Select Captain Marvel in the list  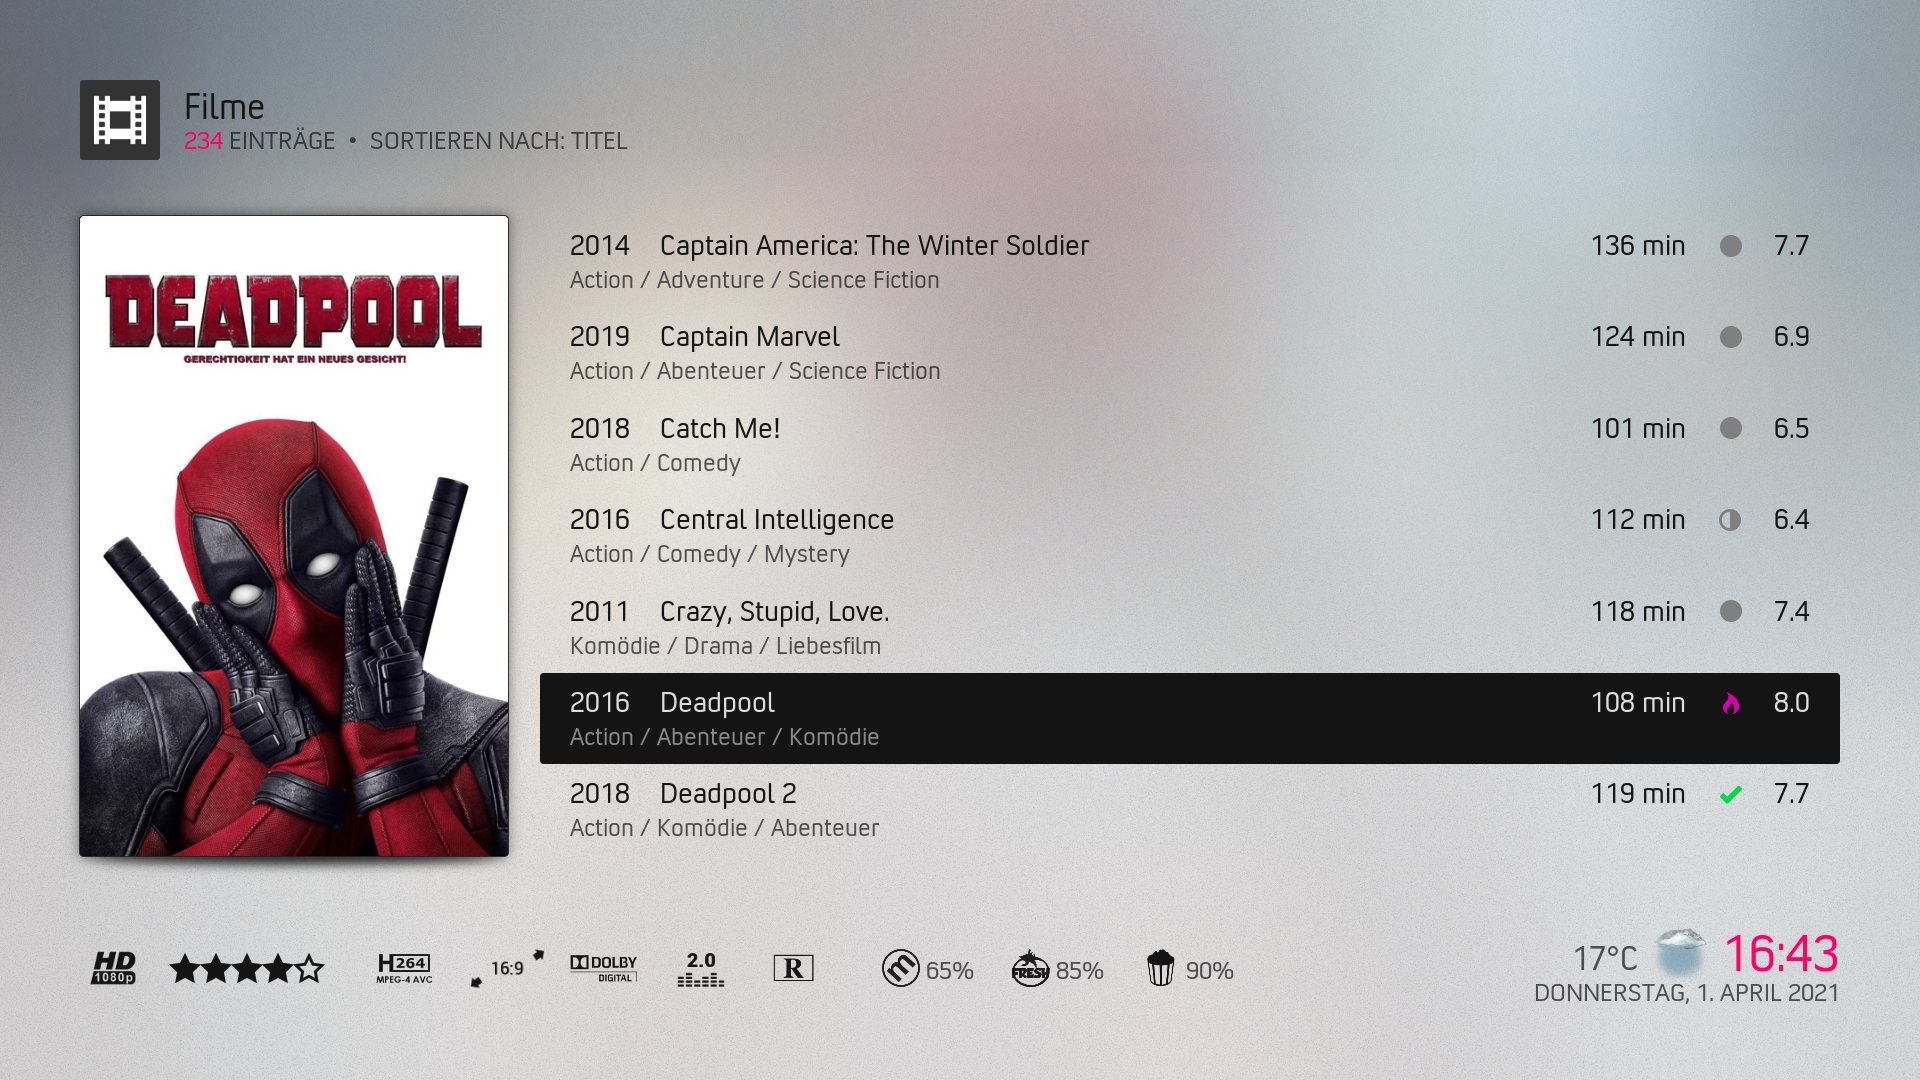[x=1190, y=352]
